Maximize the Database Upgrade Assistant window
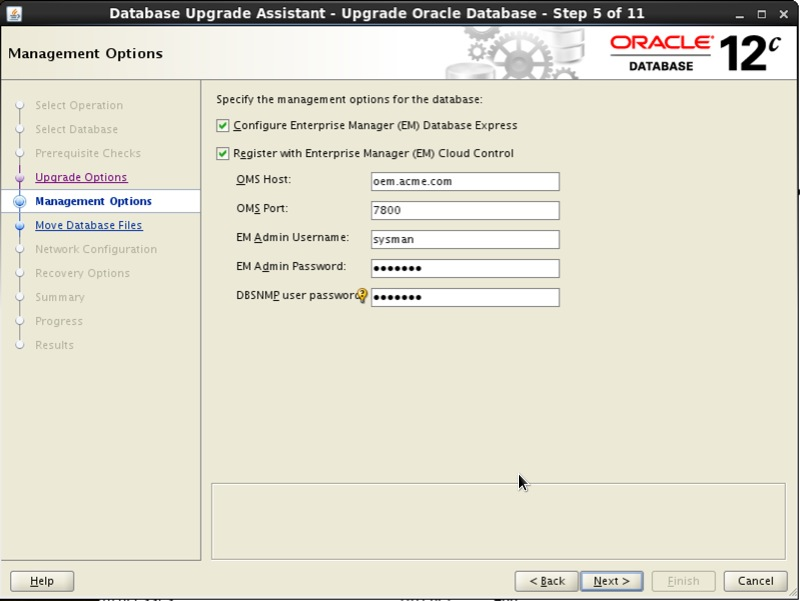This screenshot has width=800, height=601. point(761,14)
